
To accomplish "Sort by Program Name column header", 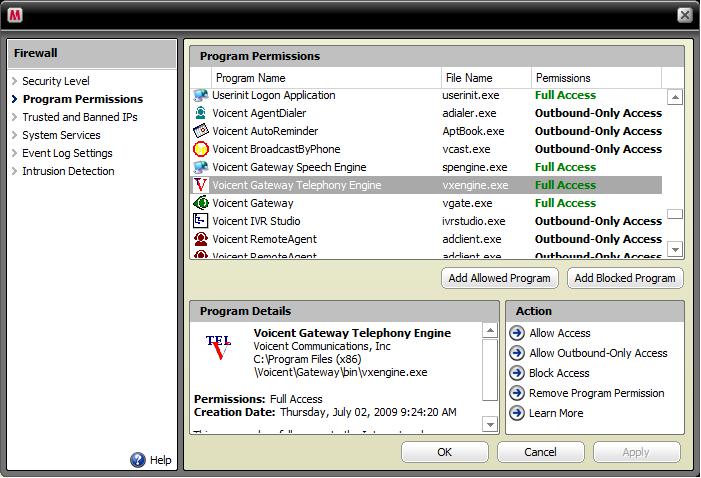I will point(250,78).
